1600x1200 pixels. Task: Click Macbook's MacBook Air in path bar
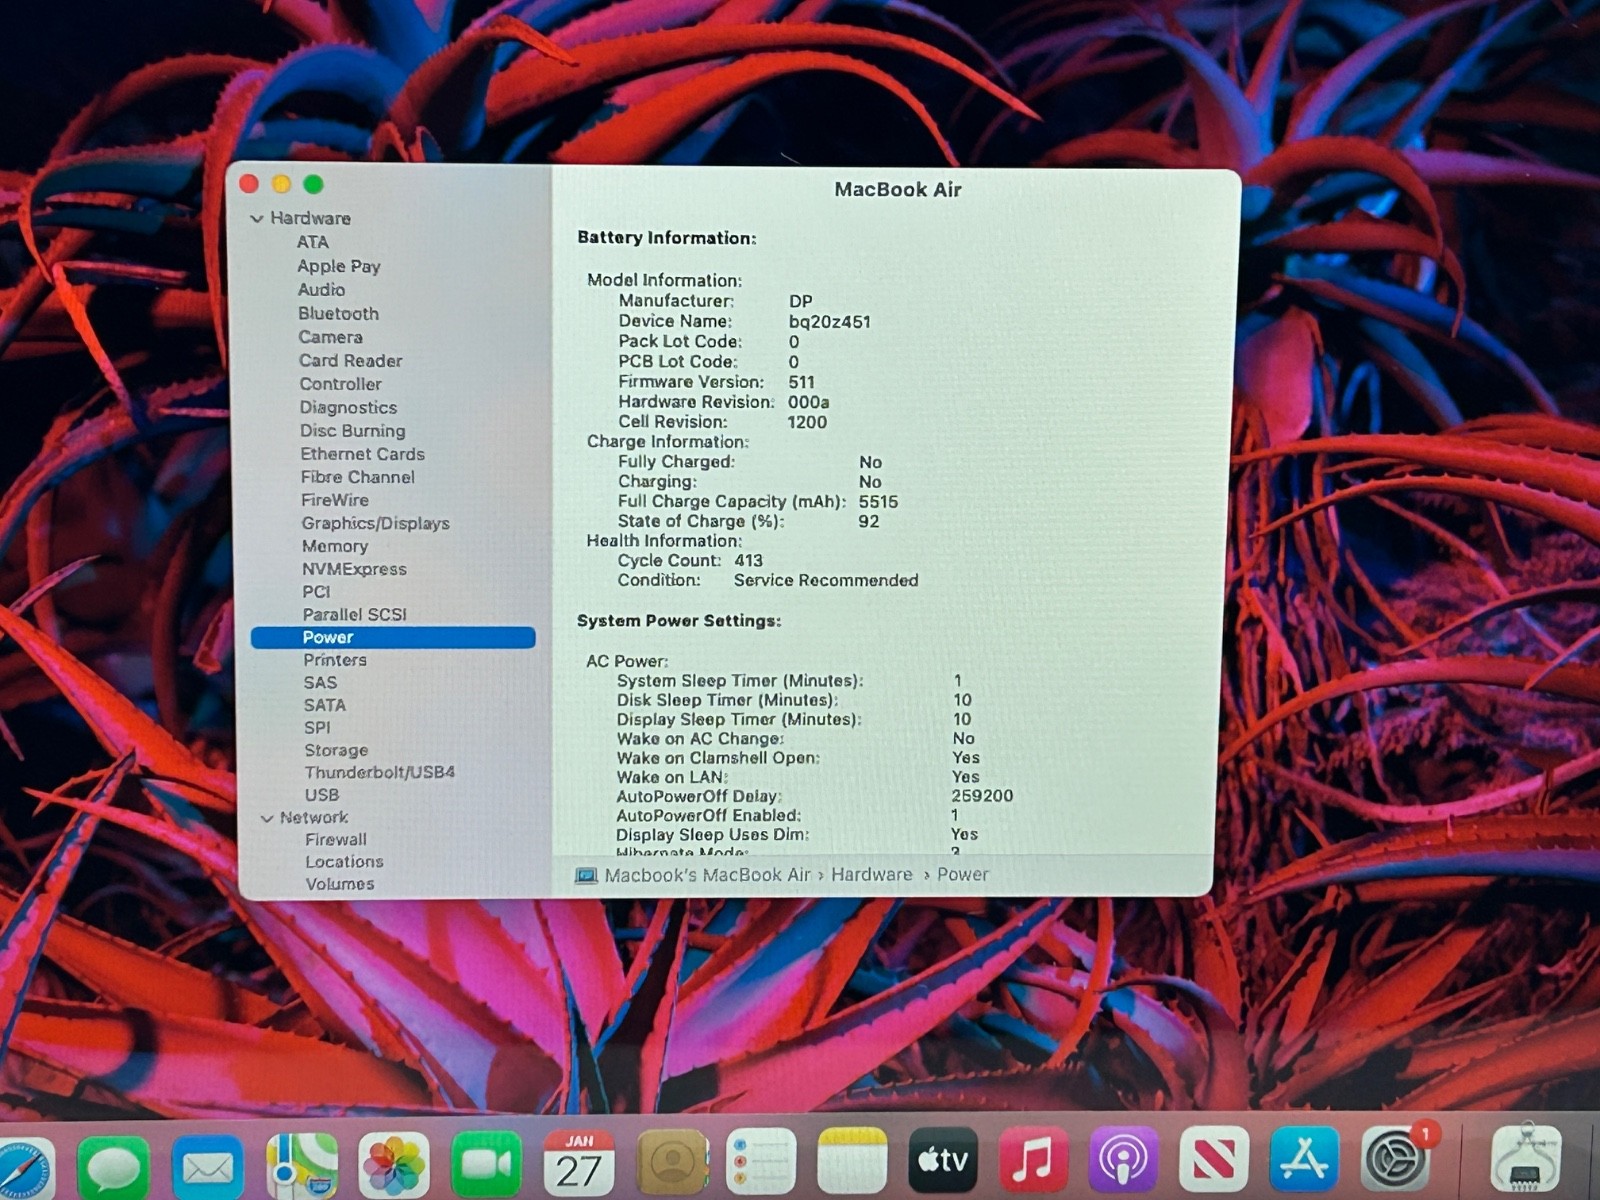(706, 875)
